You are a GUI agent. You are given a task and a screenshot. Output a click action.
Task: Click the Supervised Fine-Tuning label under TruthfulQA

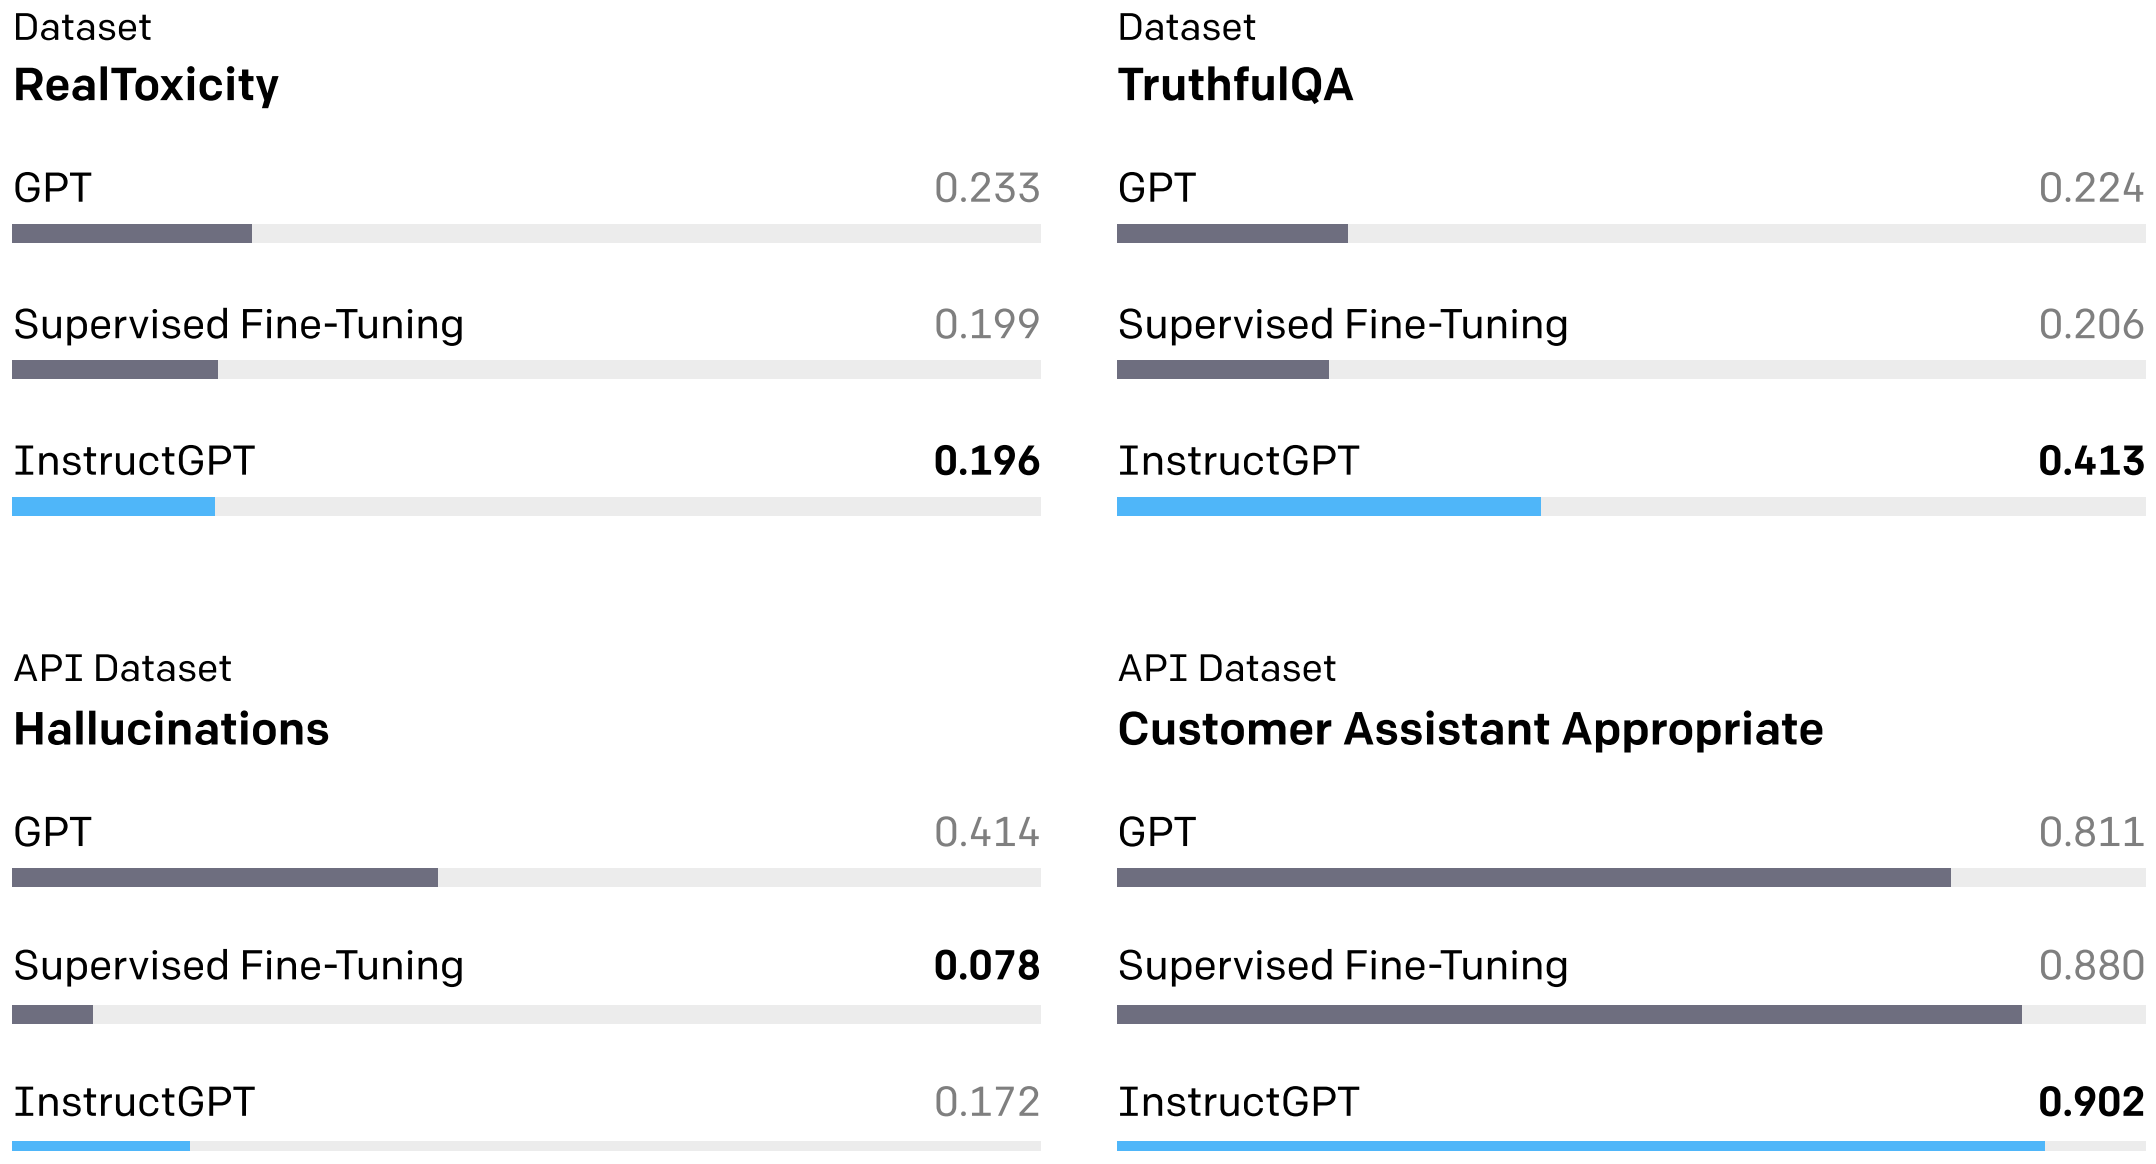coord(1343,325)
